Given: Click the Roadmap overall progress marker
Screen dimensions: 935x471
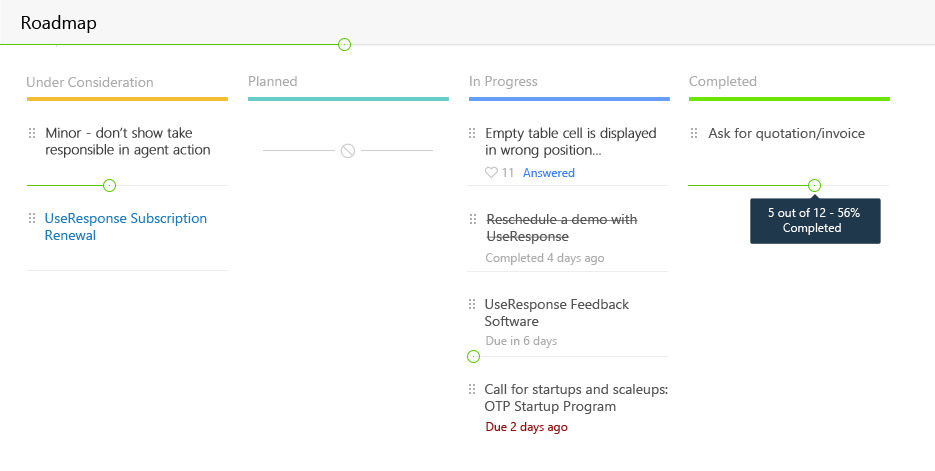Looking at the screenshot, I should (344, 44).
